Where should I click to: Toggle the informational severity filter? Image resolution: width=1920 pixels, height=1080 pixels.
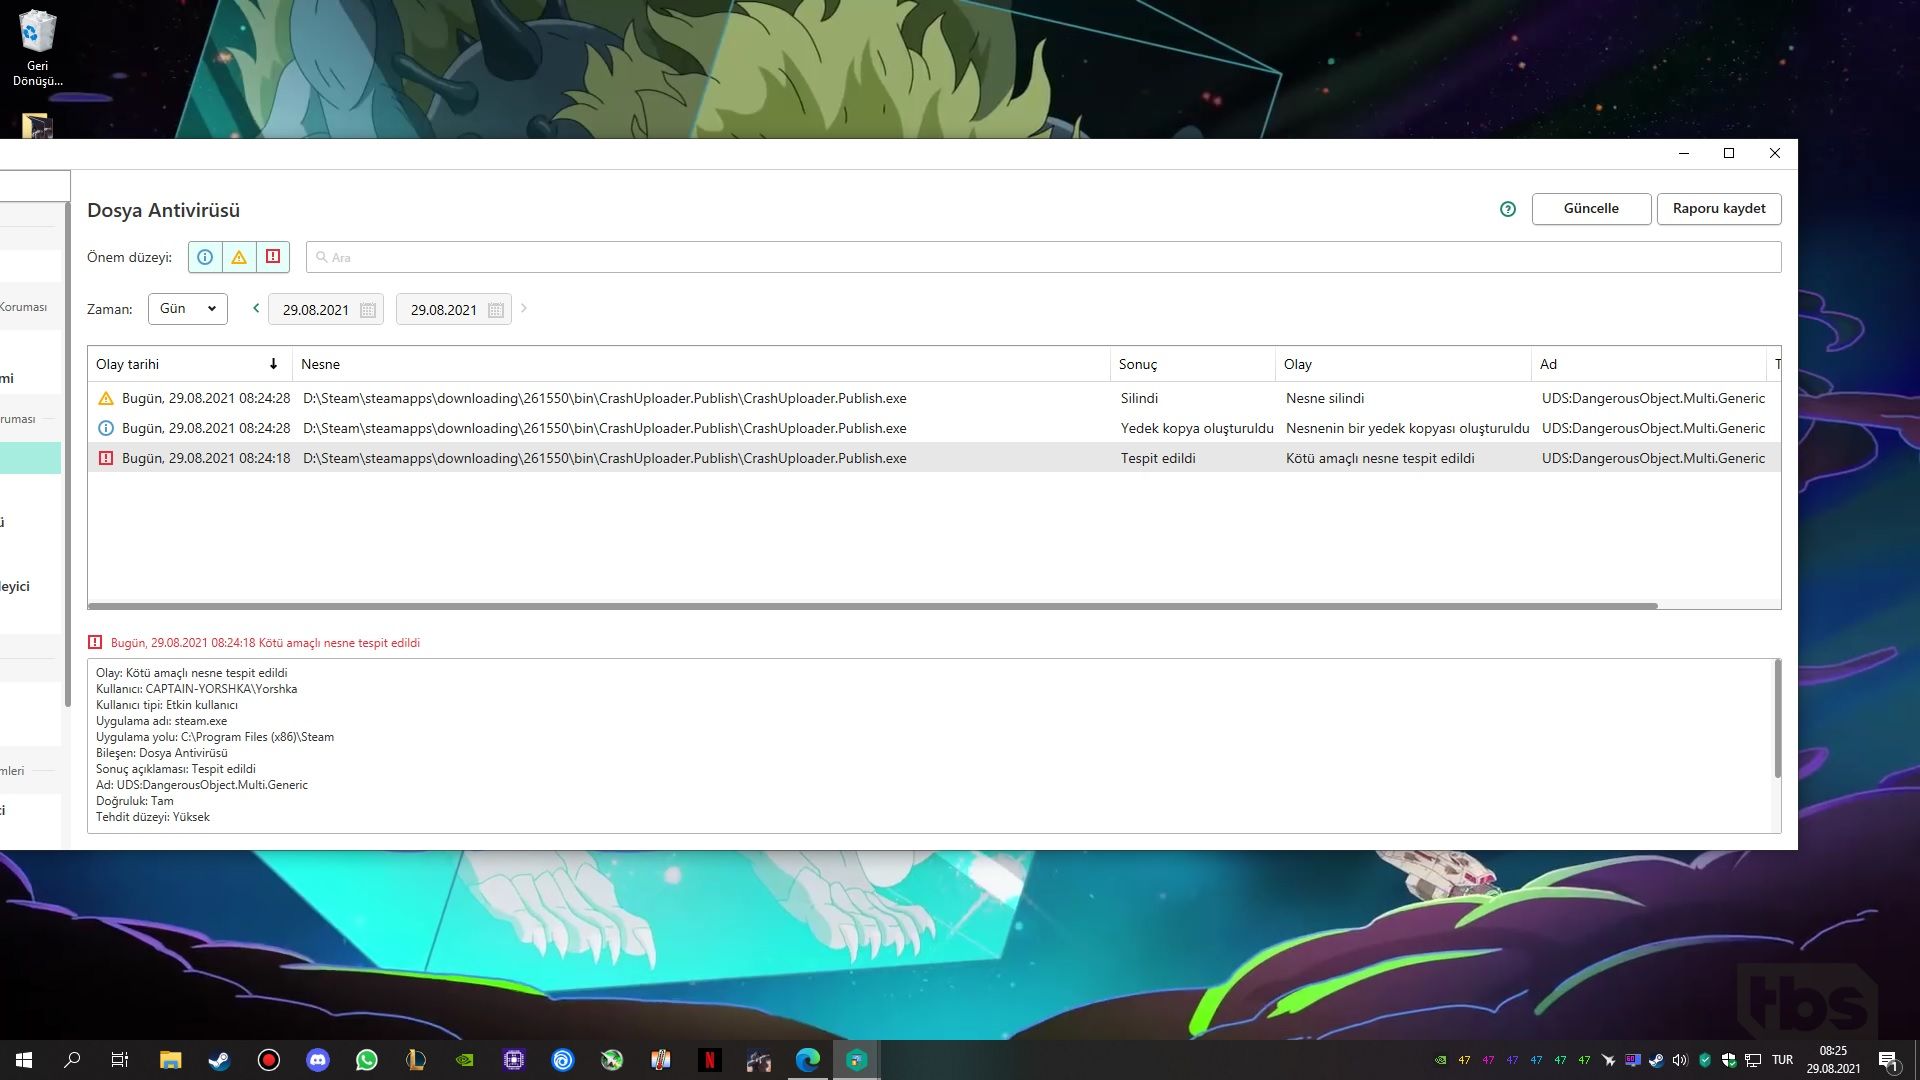coord(205,257)
